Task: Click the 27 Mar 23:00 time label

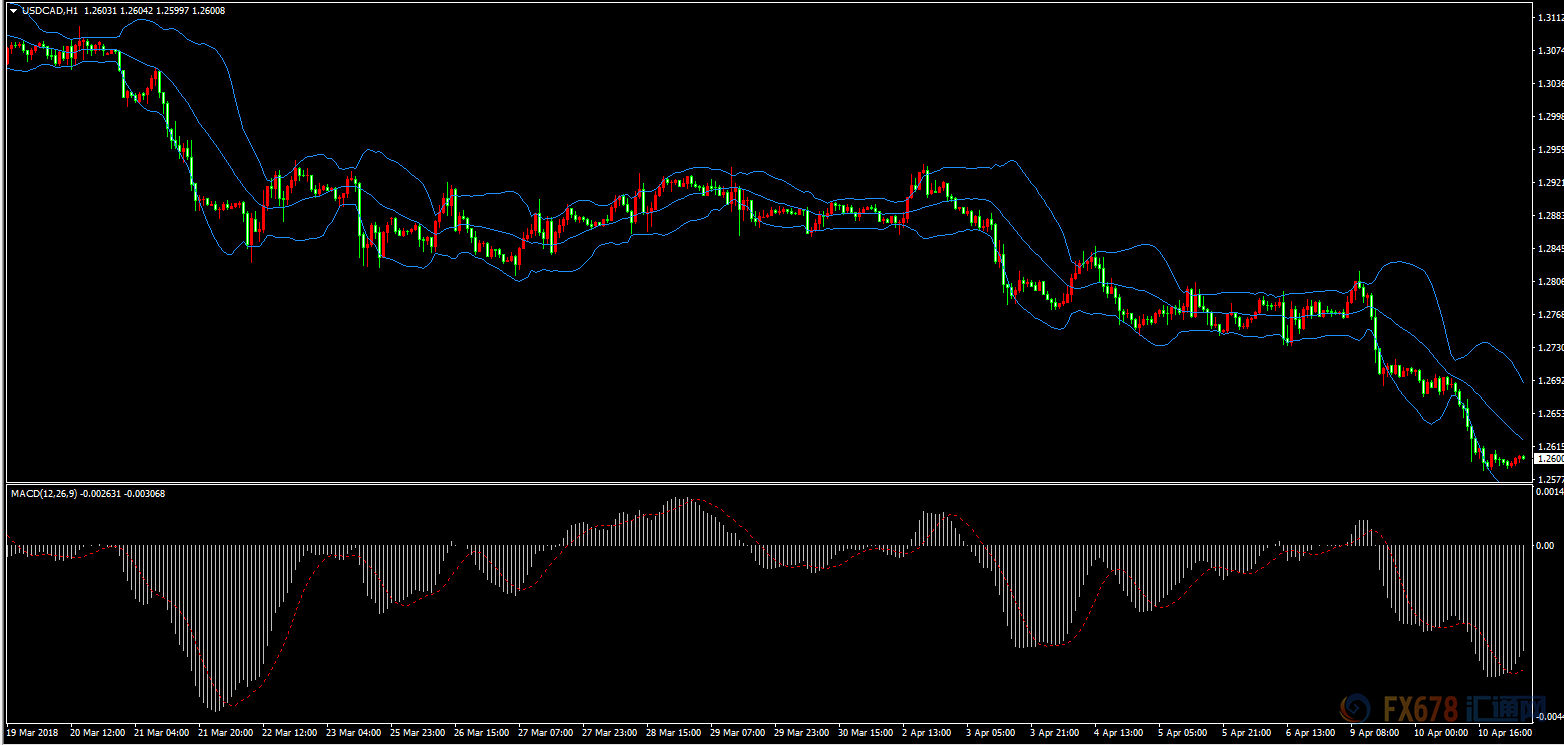Action: [609, 733]
